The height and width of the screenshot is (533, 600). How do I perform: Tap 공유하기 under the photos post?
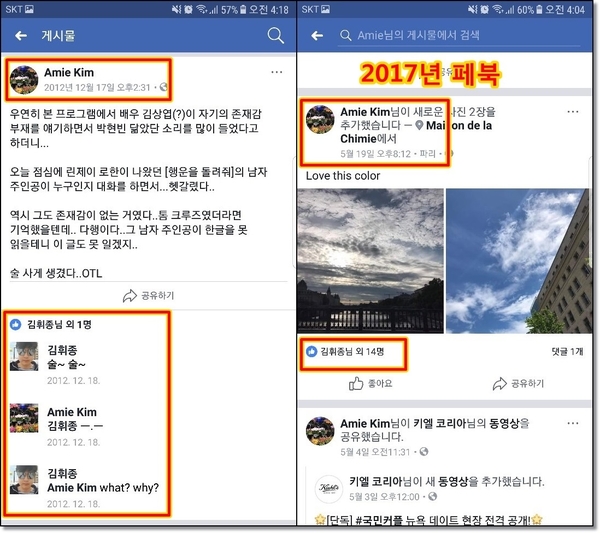click(518, 383)
